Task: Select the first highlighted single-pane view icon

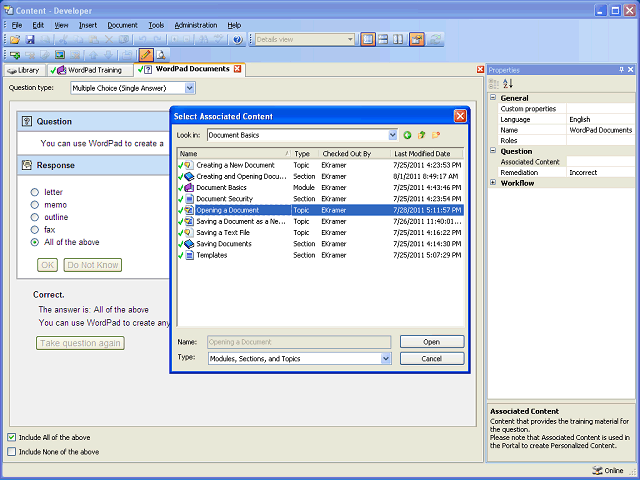Action: click(x=368, y=40)
